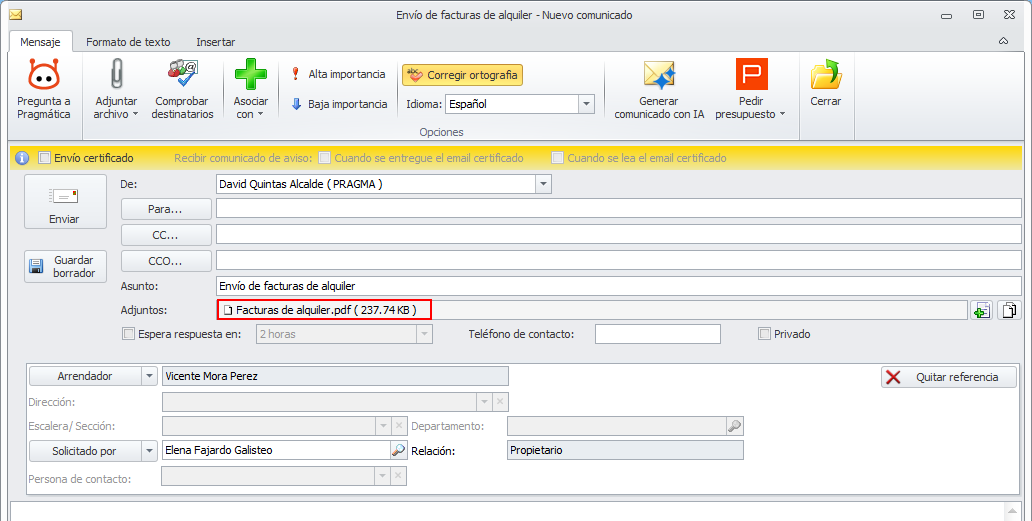Mark message as Alta importancia
The height and width of the screenshot is (521, 1032).
point(338,74)
